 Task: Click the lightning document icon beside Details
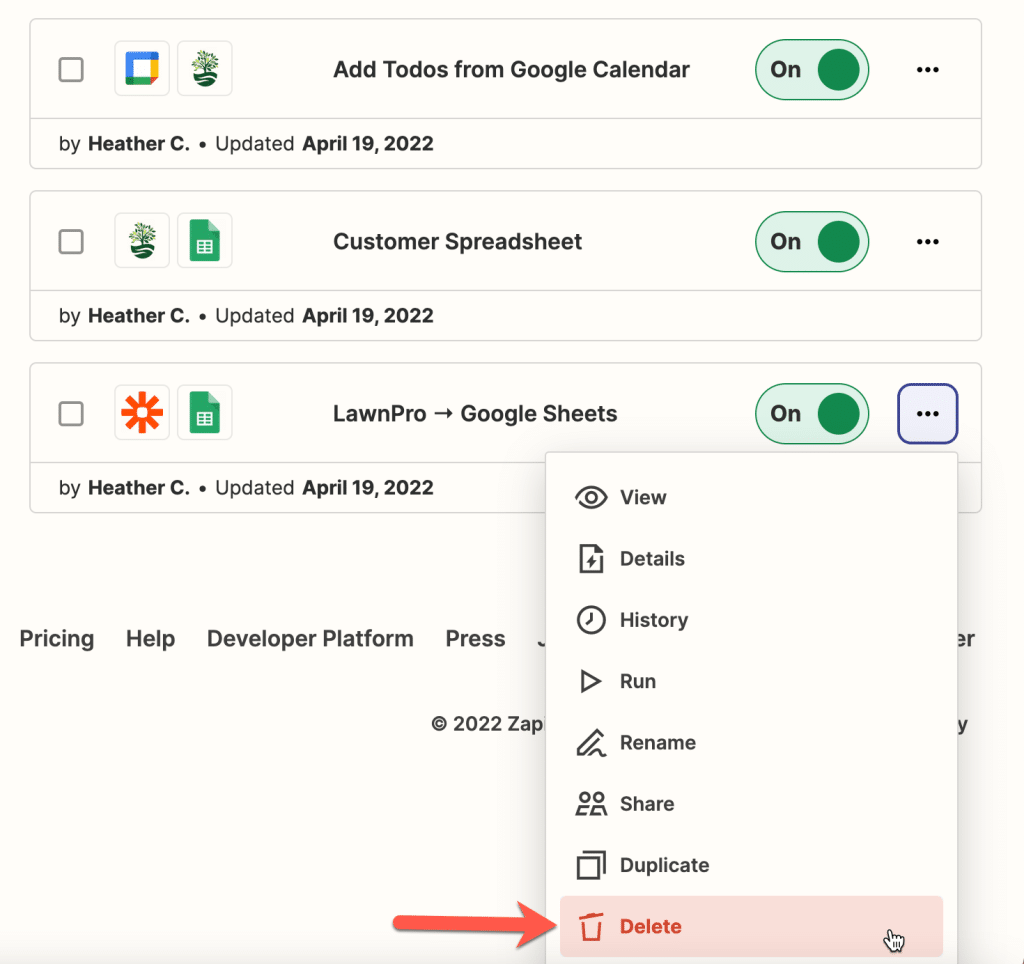tap(591, 558)
